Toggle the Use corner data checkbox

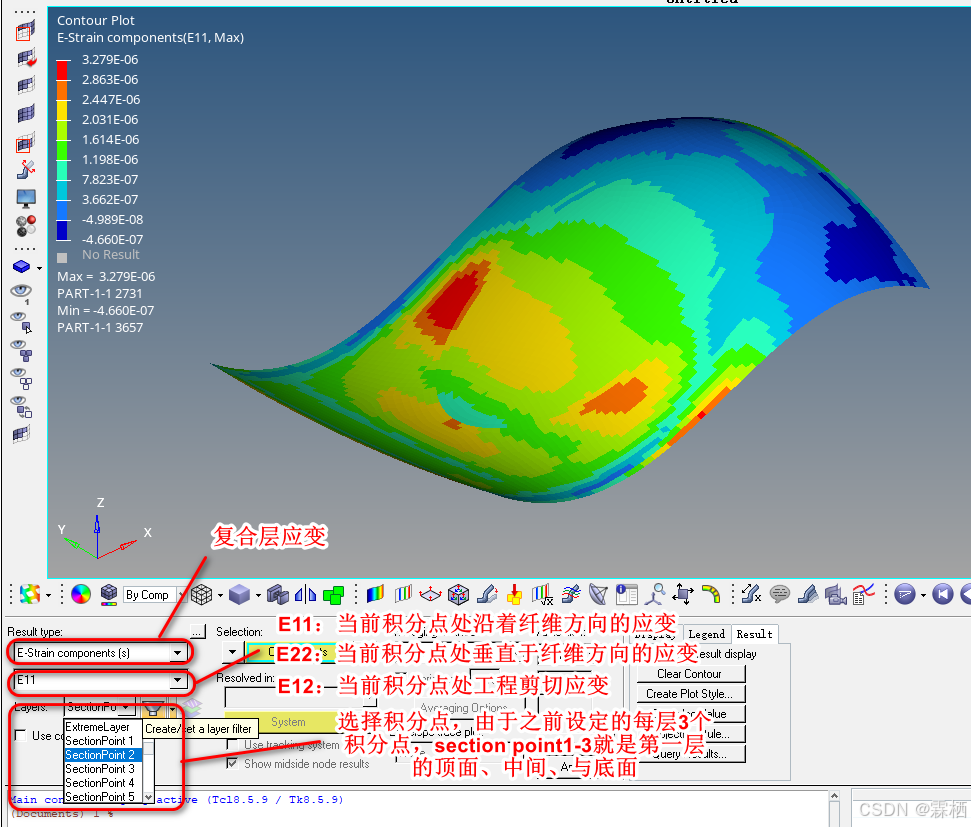coord(20,735)
